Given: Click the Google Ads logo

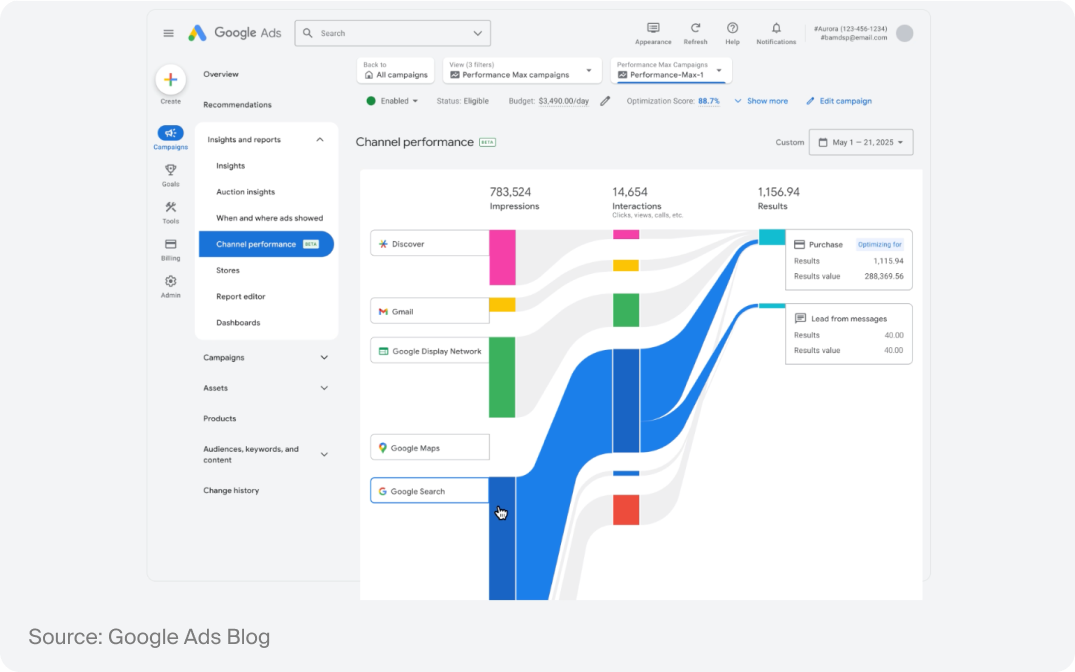Looking at the screenshot, I should pyautogui.click(x=234, y=33).
